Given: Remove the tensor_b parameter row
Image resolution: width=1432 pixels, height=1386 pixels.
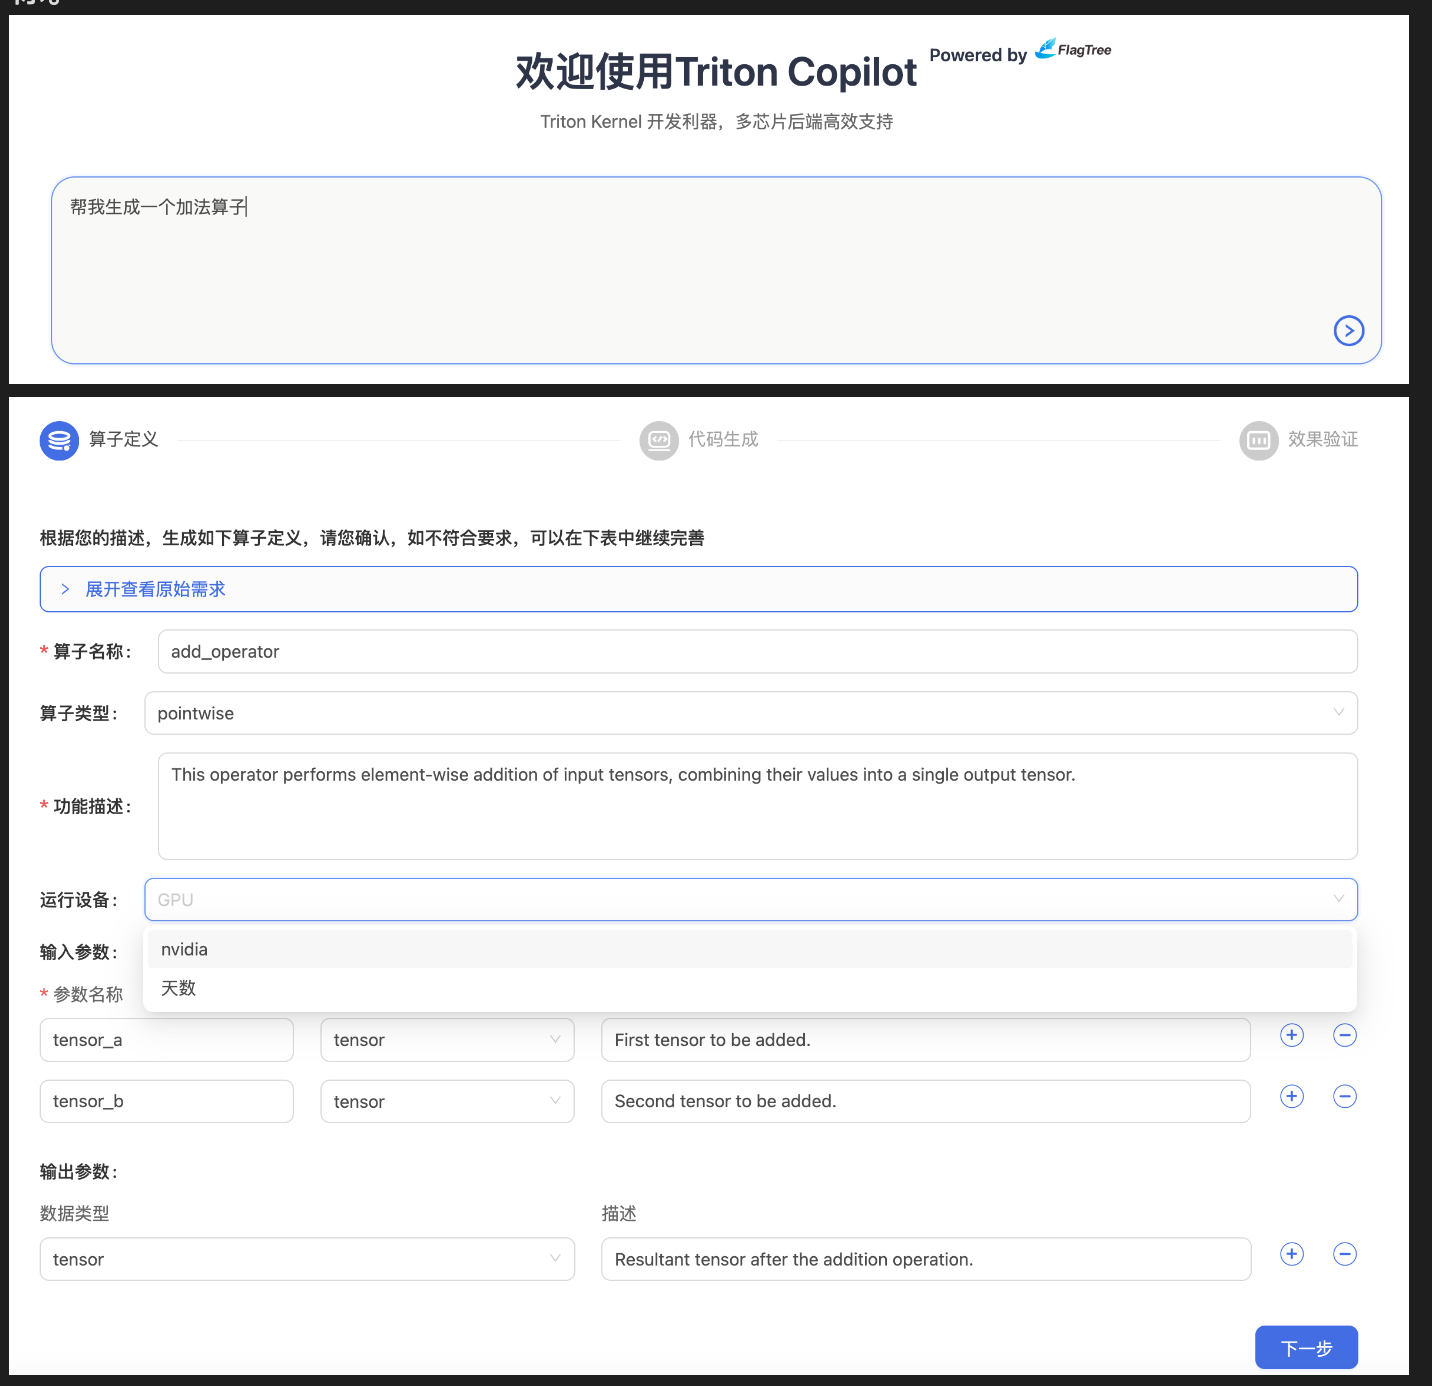Looking at the screenshot, I should click(x=1345, y=1096).
